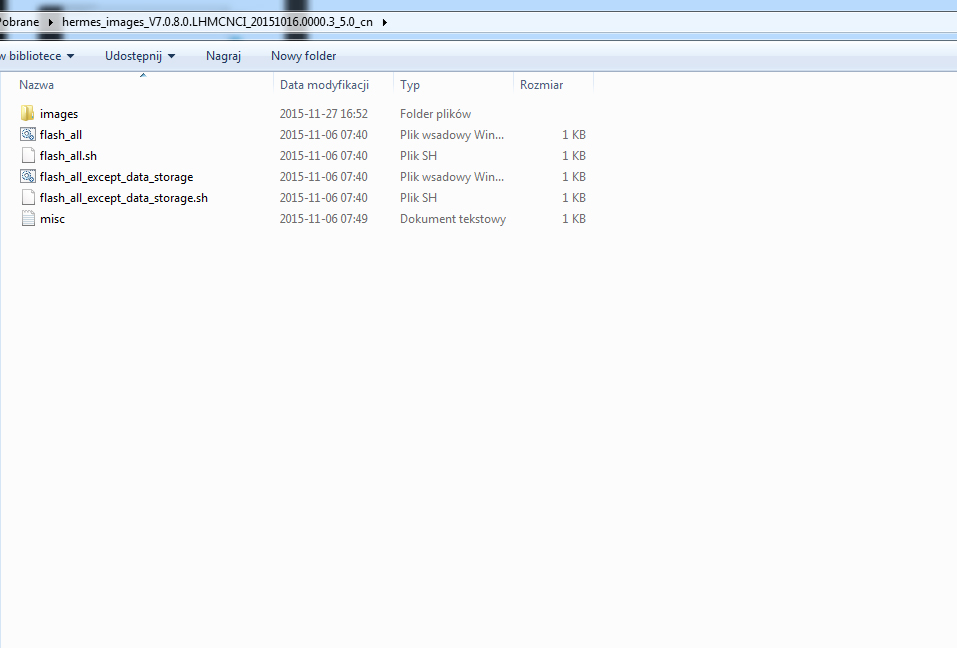The height and width of the screenshot is (648, 957).
Task: Click the flash_all.sh file icon
Action: (28, 156)
